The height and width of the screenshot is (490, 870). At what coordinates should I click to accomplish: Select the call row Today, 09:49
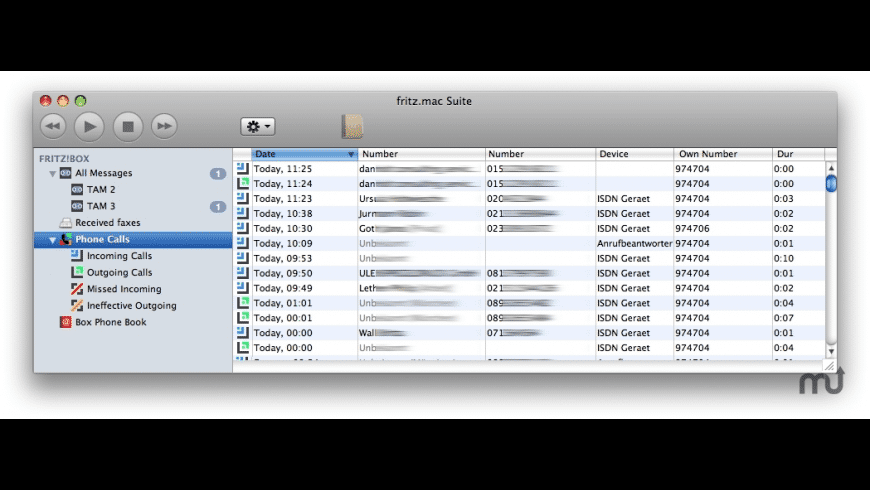[x=529, y=289]
